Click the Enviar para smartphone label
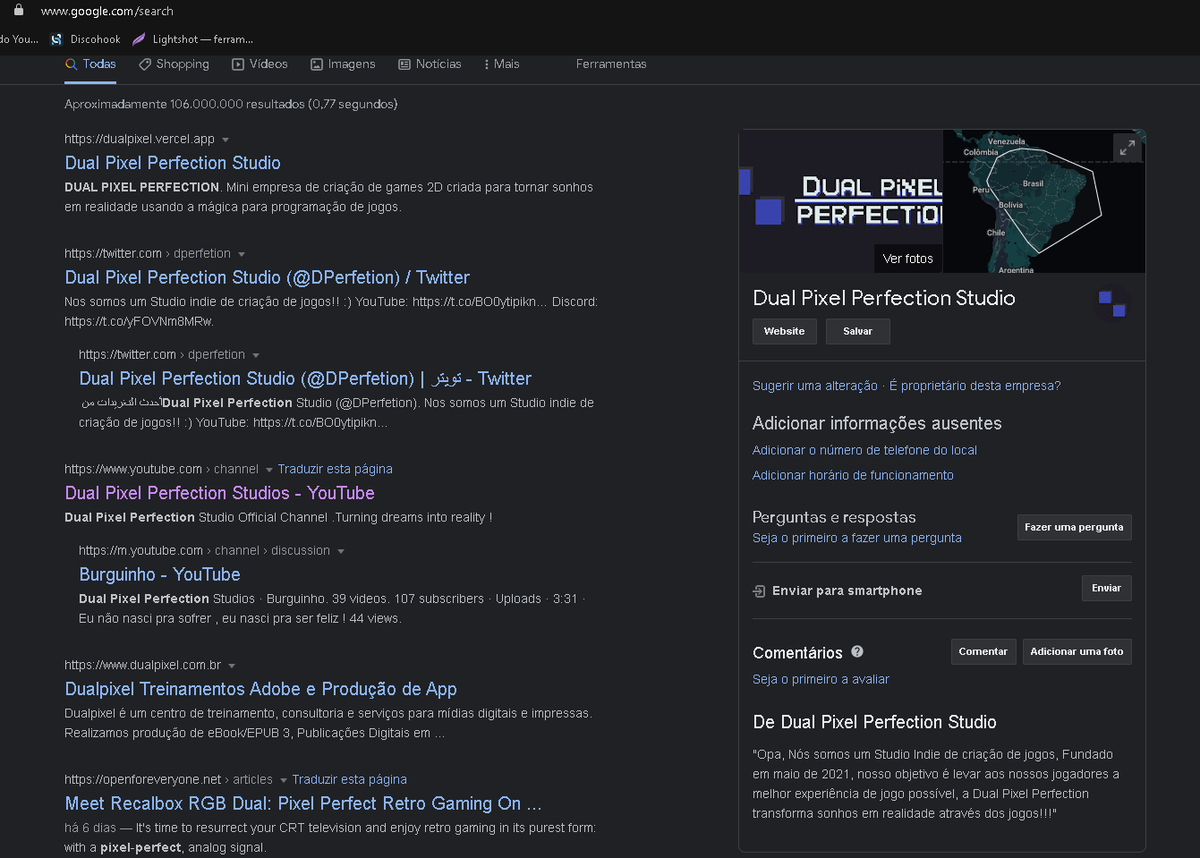This screenshot has height=858, width=1200. click(x=847, y=591)
